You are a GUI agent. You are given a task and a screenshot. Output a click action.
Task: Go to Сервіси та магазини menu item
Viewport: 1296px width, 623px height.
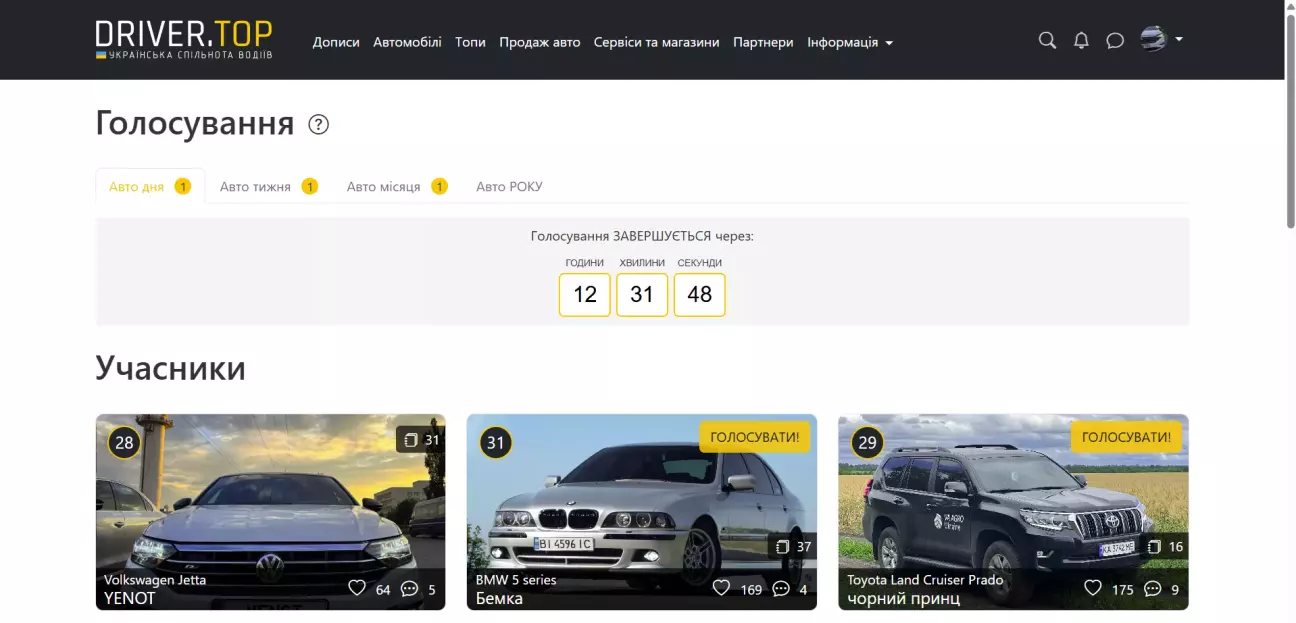point(656,42)
